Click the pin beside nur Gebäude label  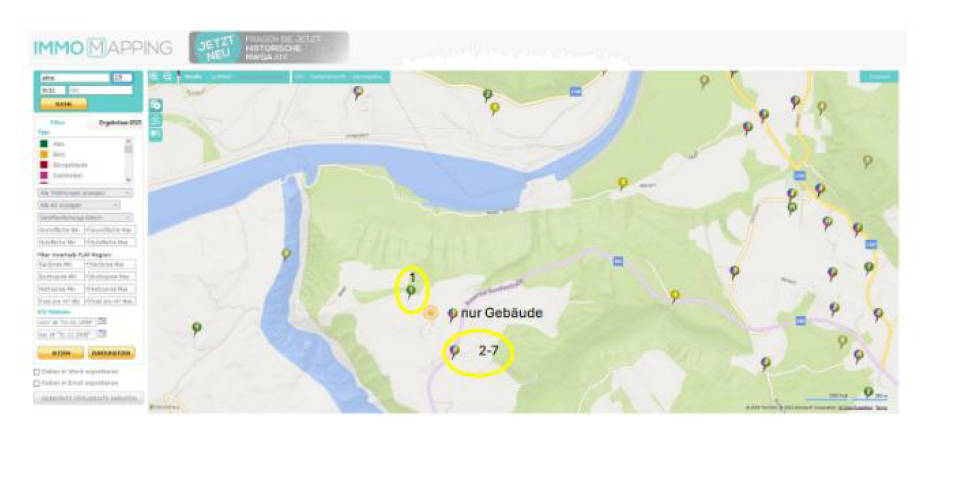tap(452, 314)
